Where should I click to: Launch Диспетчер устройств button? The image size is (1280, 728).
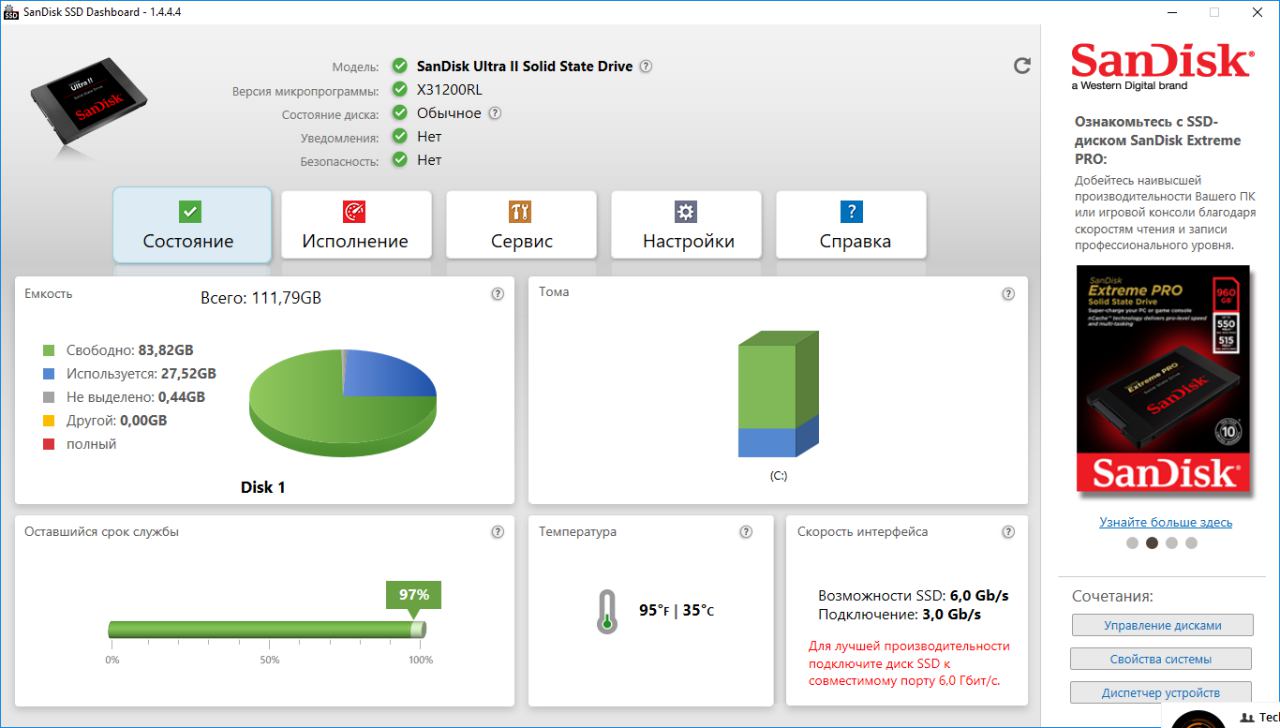click(1161, 692)
